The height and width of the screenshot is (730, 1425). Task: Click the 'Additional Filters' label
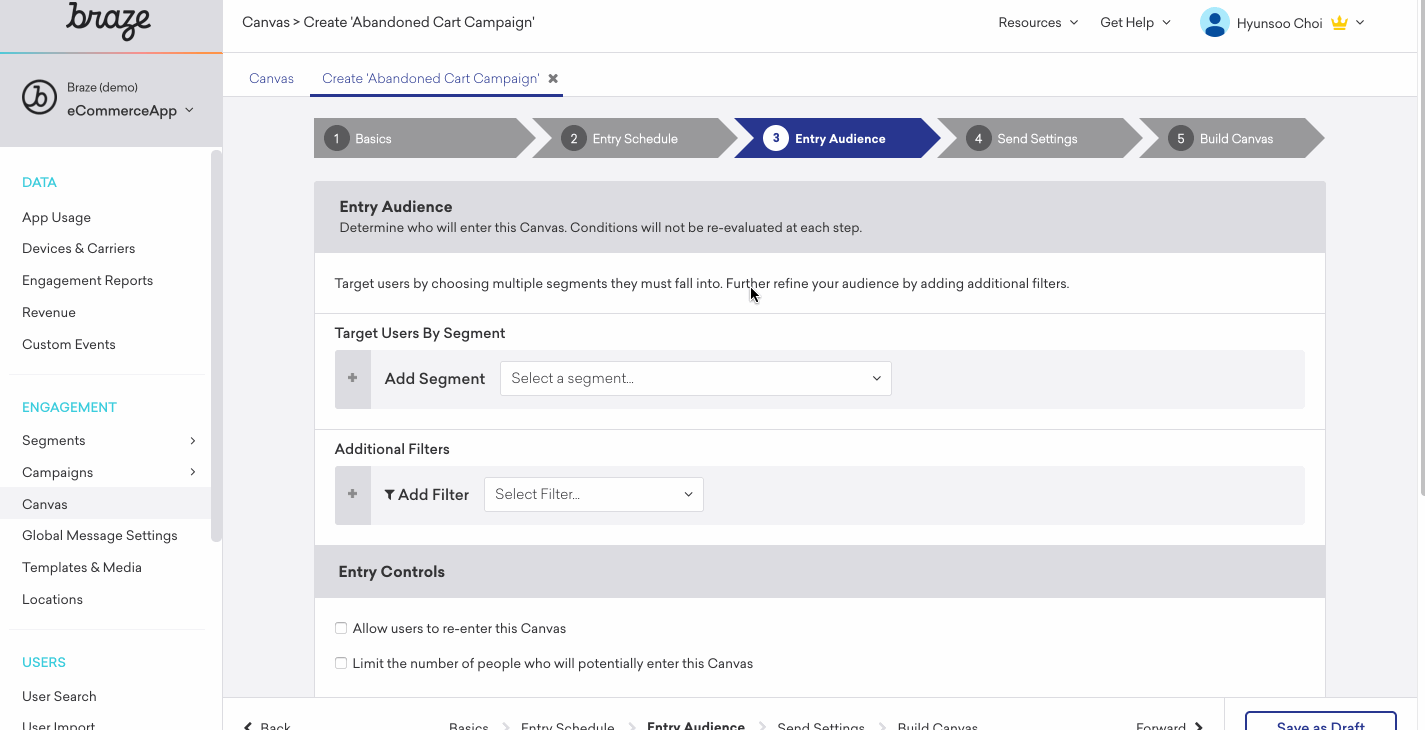tap(392, 449)
